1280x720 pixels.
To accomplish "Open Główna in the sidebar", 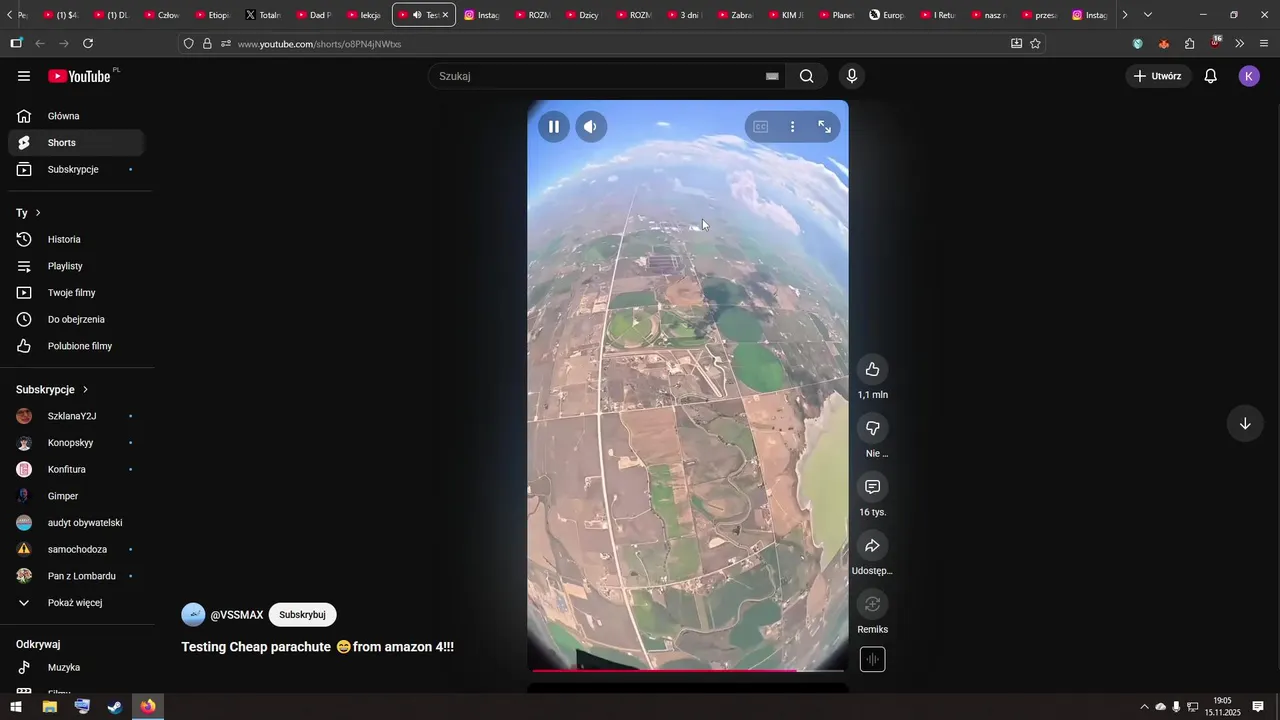I will point(77,116).
